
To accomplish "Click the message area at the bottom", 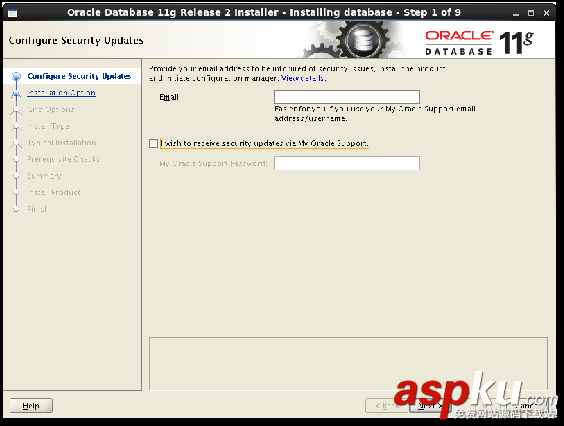I will pyautogui.click(x=348, y=363).
